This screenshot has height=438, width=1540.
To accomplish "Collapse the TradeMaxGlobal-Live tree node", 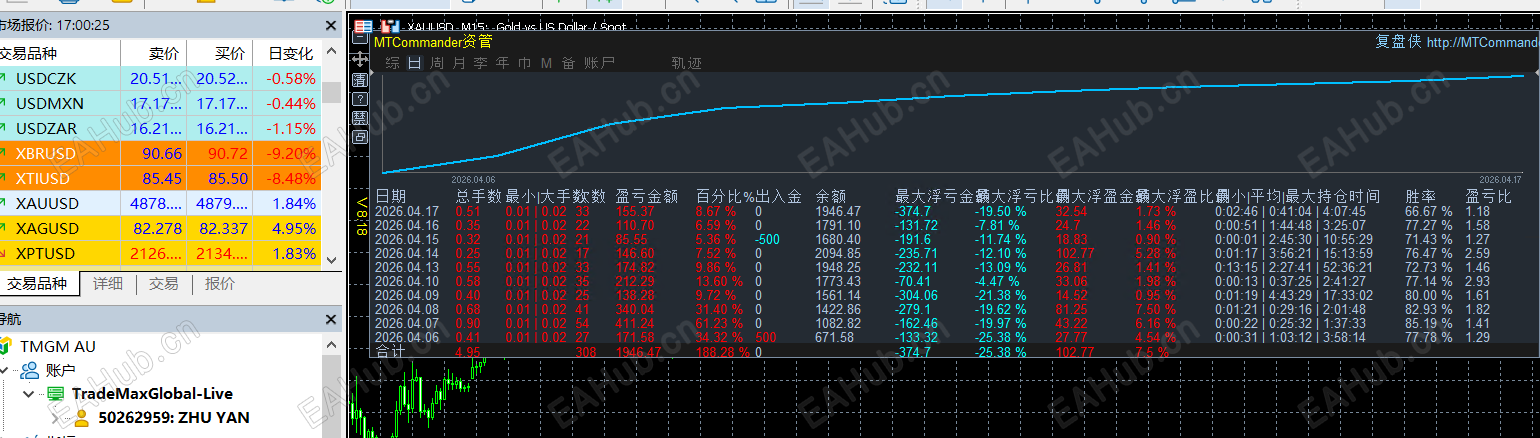I will pos(30,394).
